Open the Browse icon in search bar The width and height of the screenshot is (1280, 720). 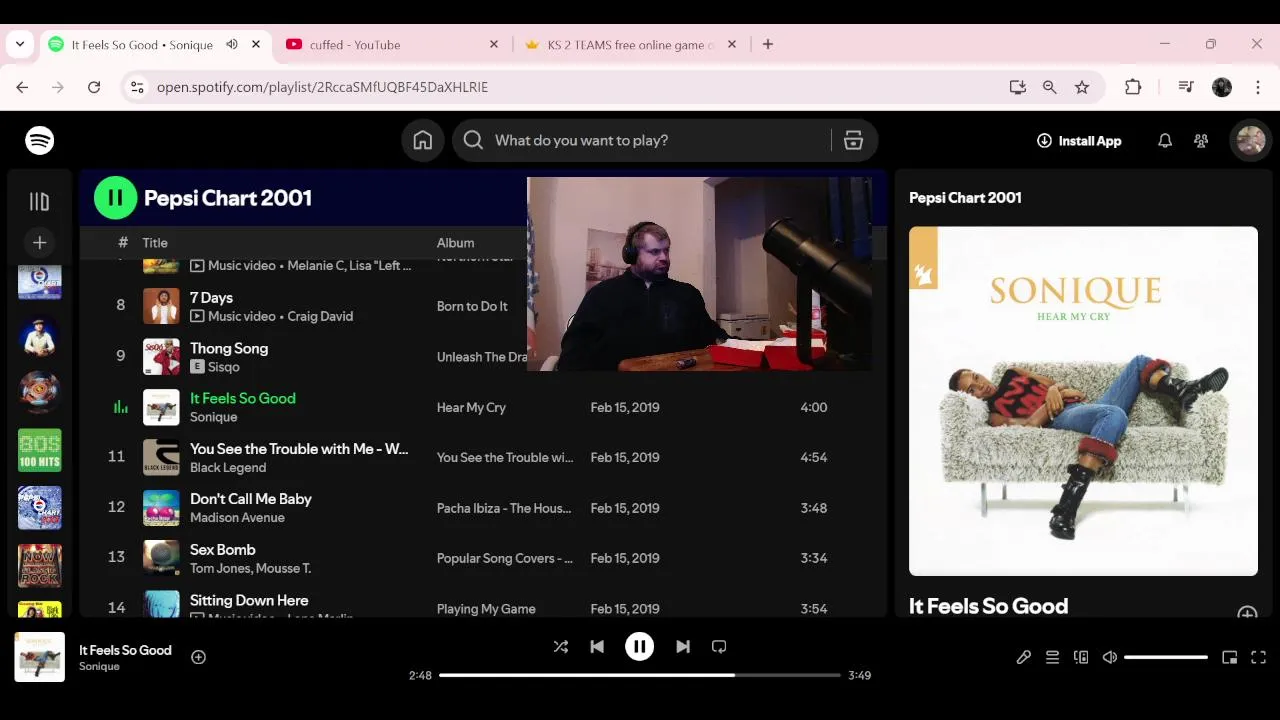click(853, 141)
